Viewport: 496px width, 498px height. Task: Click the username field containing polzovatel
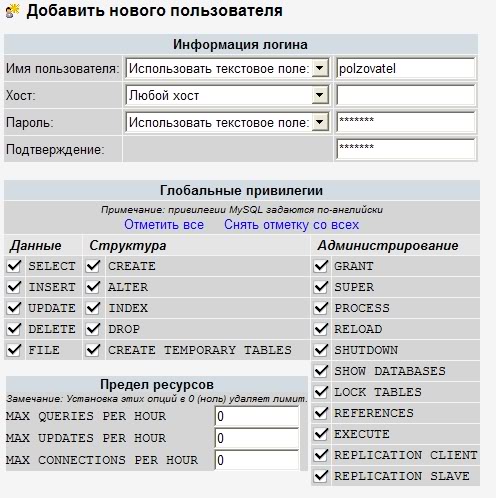click(406, 68)
